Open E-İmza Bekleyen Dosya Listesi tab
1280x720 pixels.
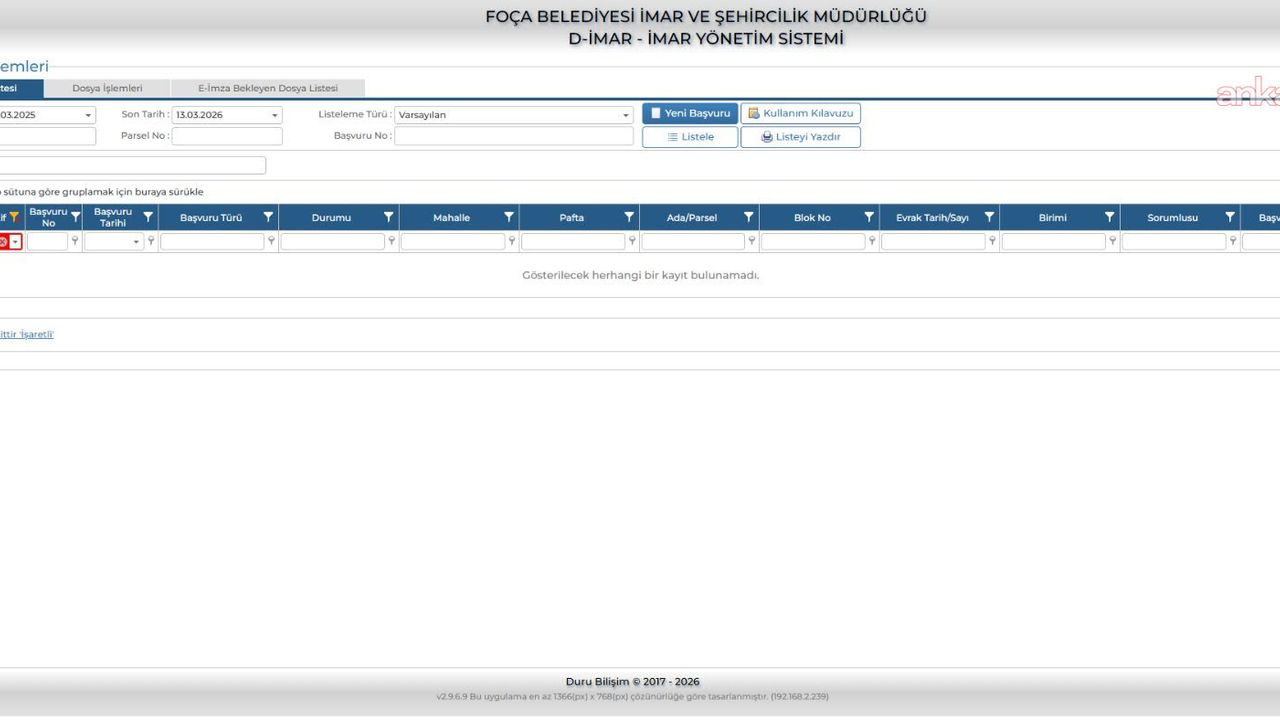click(267, 88)
